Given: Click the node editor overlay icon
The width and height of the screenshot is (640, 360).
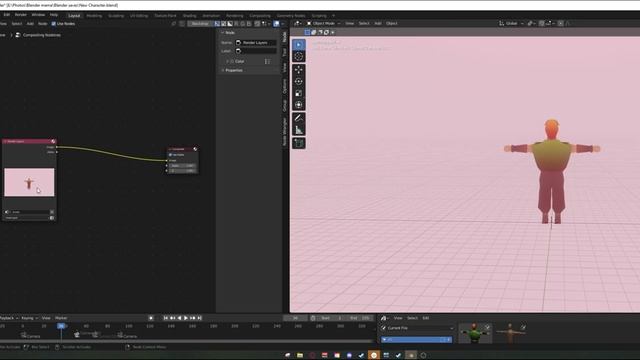Looking at the screenshot, I should click(276, 24).
